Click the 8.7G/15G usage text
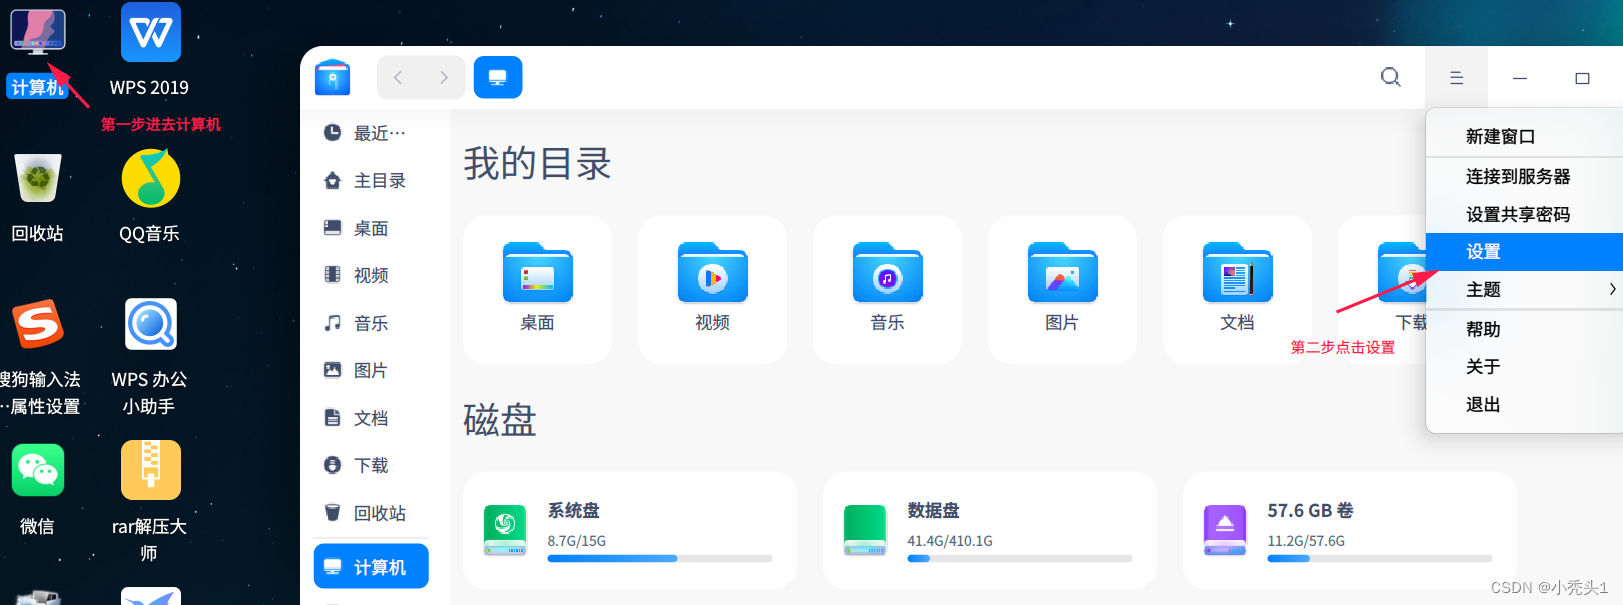1623x605 pixels. (x=577, y=541)
